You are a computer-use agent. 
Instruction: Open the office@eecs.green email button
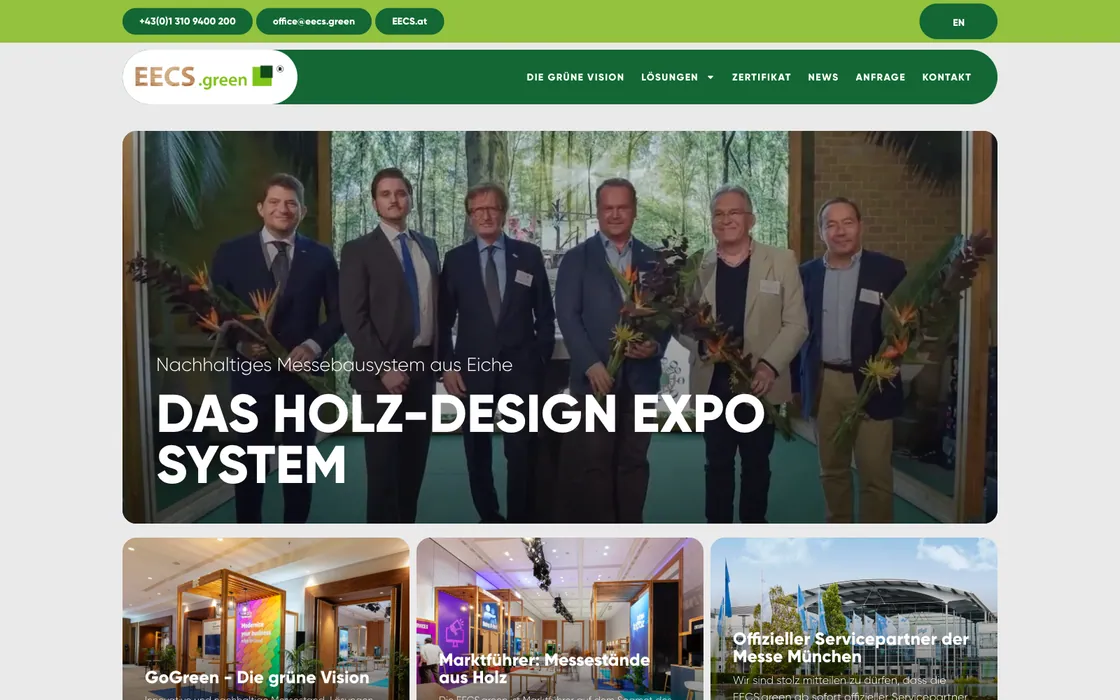(x=314, y=21)
